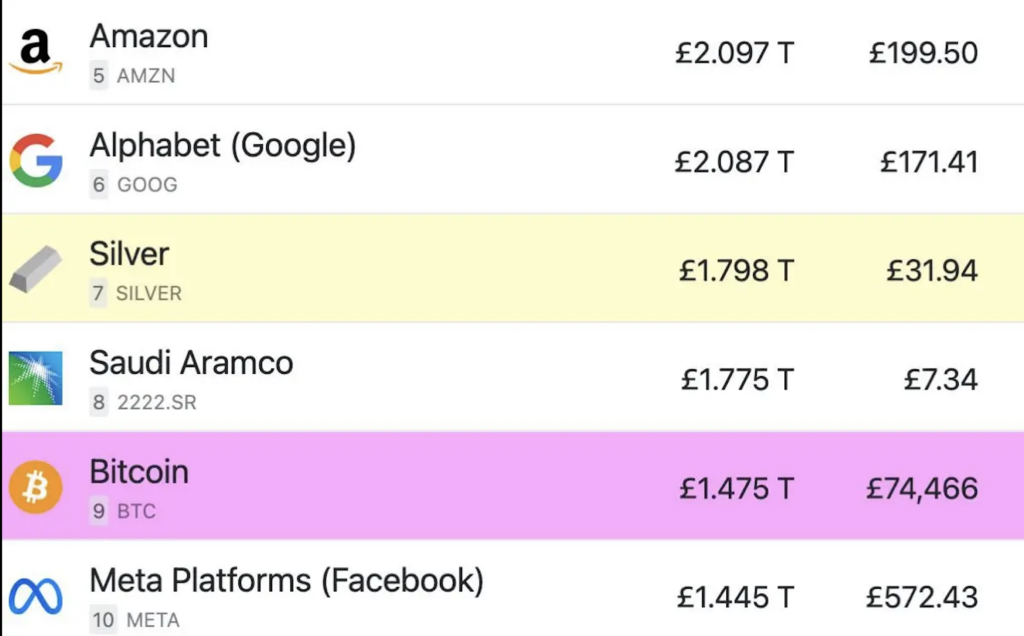This screenshot has width=1024, height=636.
Task: Open the Silver asset link
Action: pyautogui.click(x=129, y=253)
